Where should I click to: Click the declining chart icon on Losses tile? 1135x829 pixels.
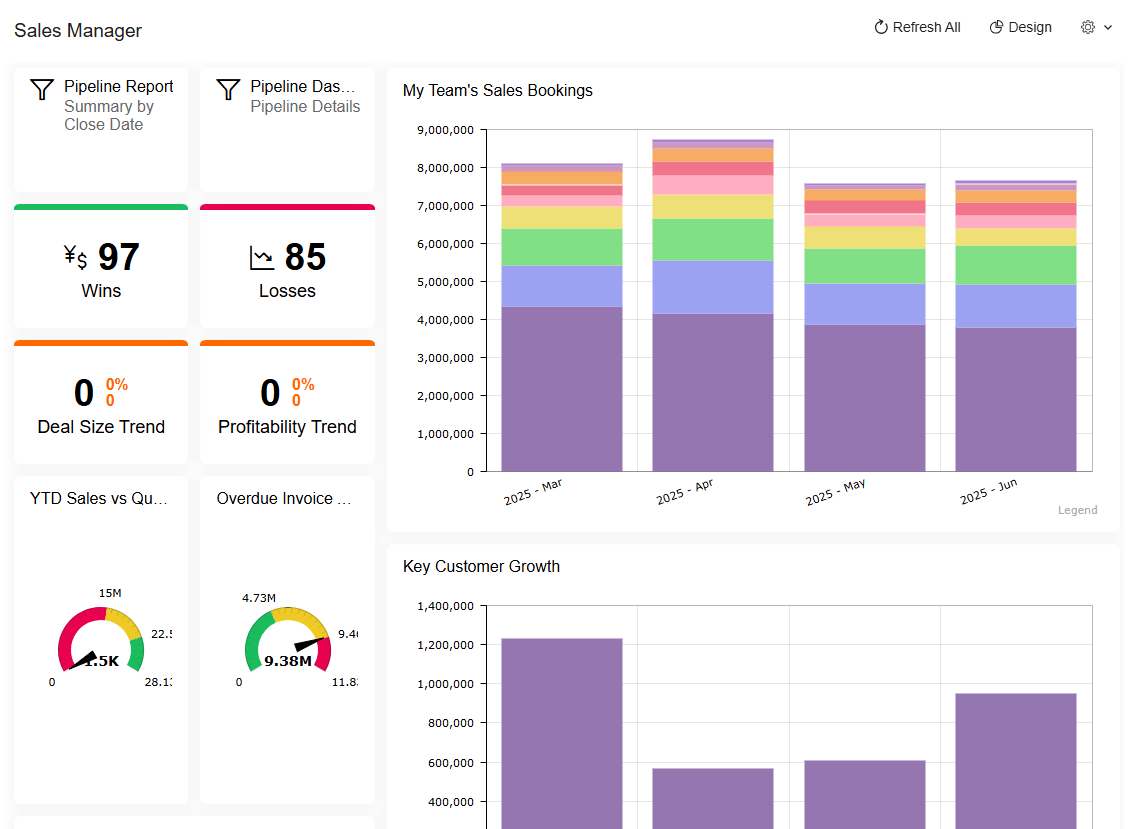[261, 258]
